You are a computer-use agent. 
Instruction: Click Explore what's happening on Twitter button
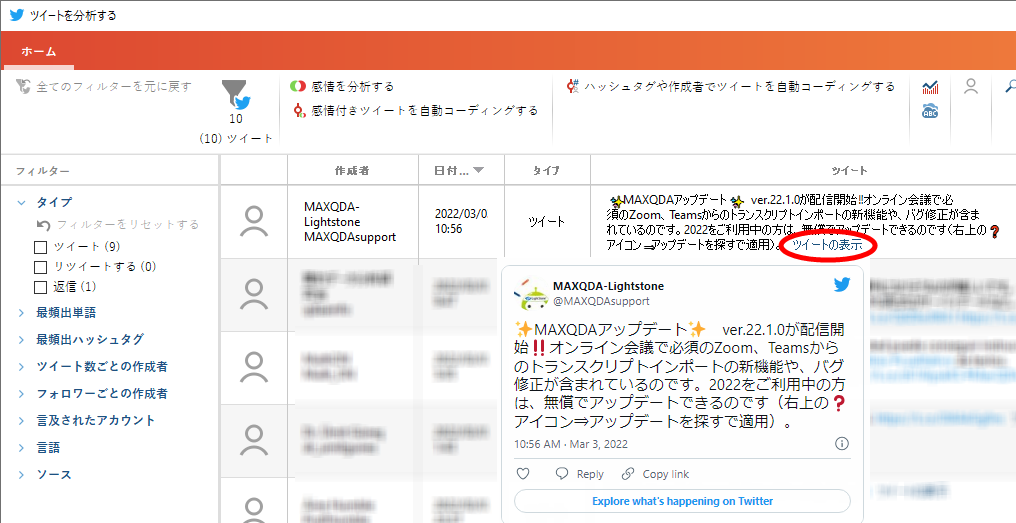[682, 501]
